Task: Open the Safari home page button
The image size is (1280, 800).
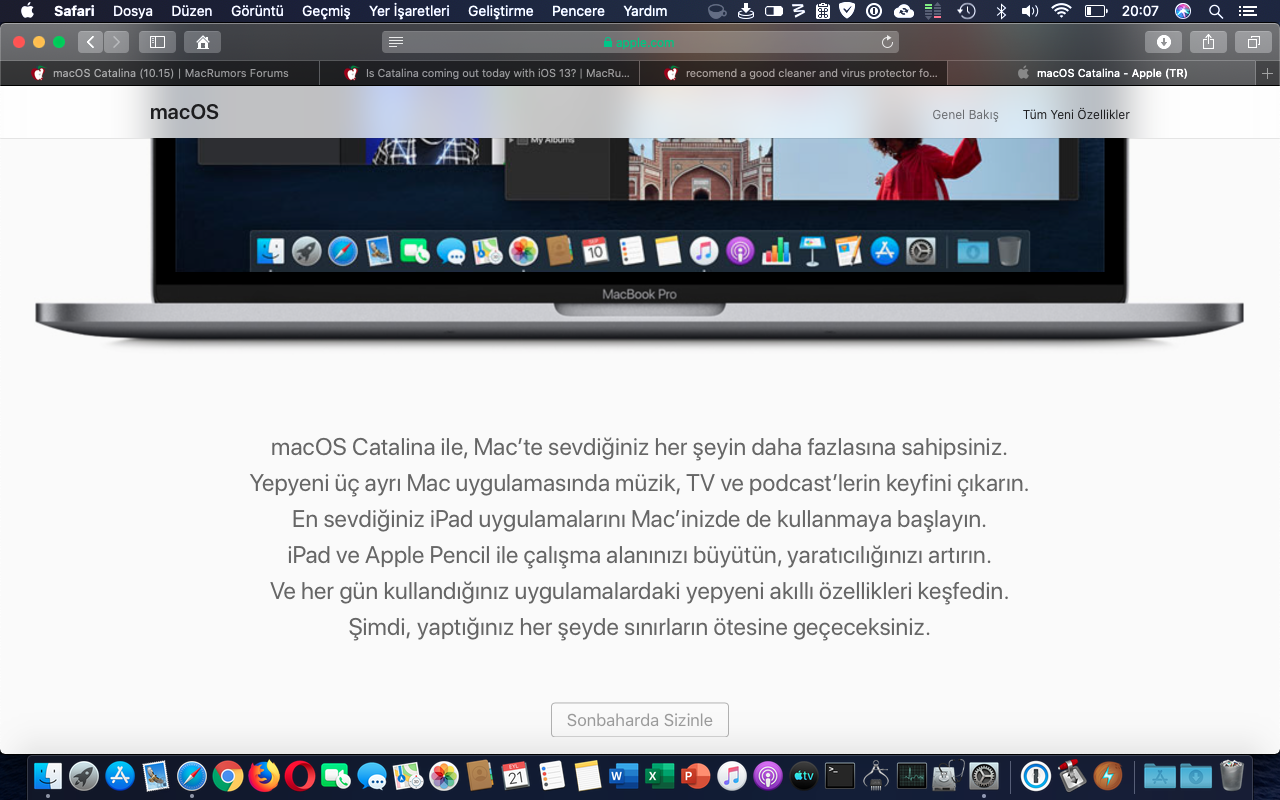Action: pos(203,42)
